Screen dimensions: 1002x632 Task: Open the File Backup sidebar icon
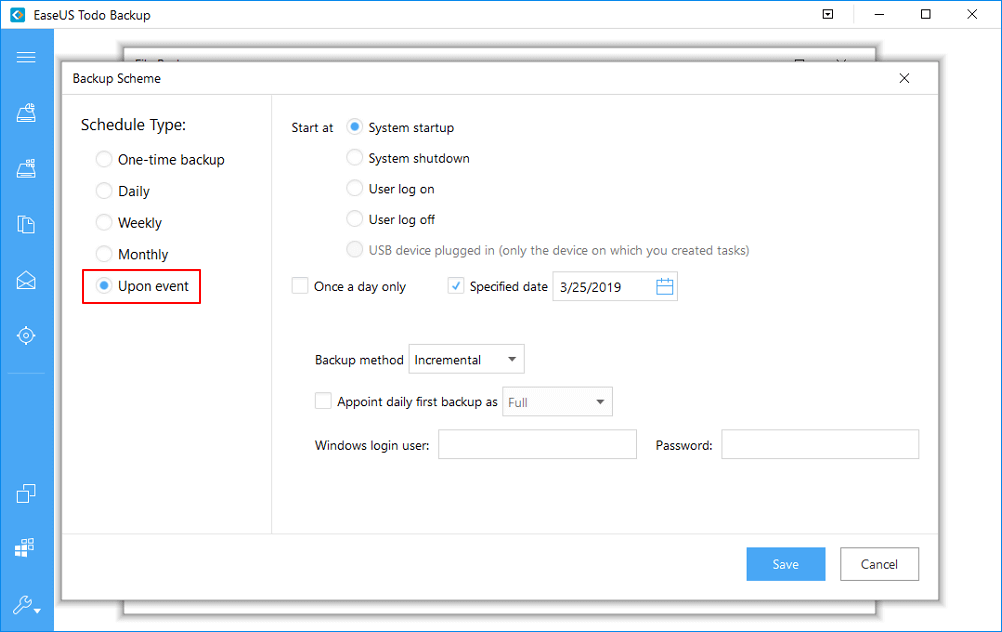(26, 224)
